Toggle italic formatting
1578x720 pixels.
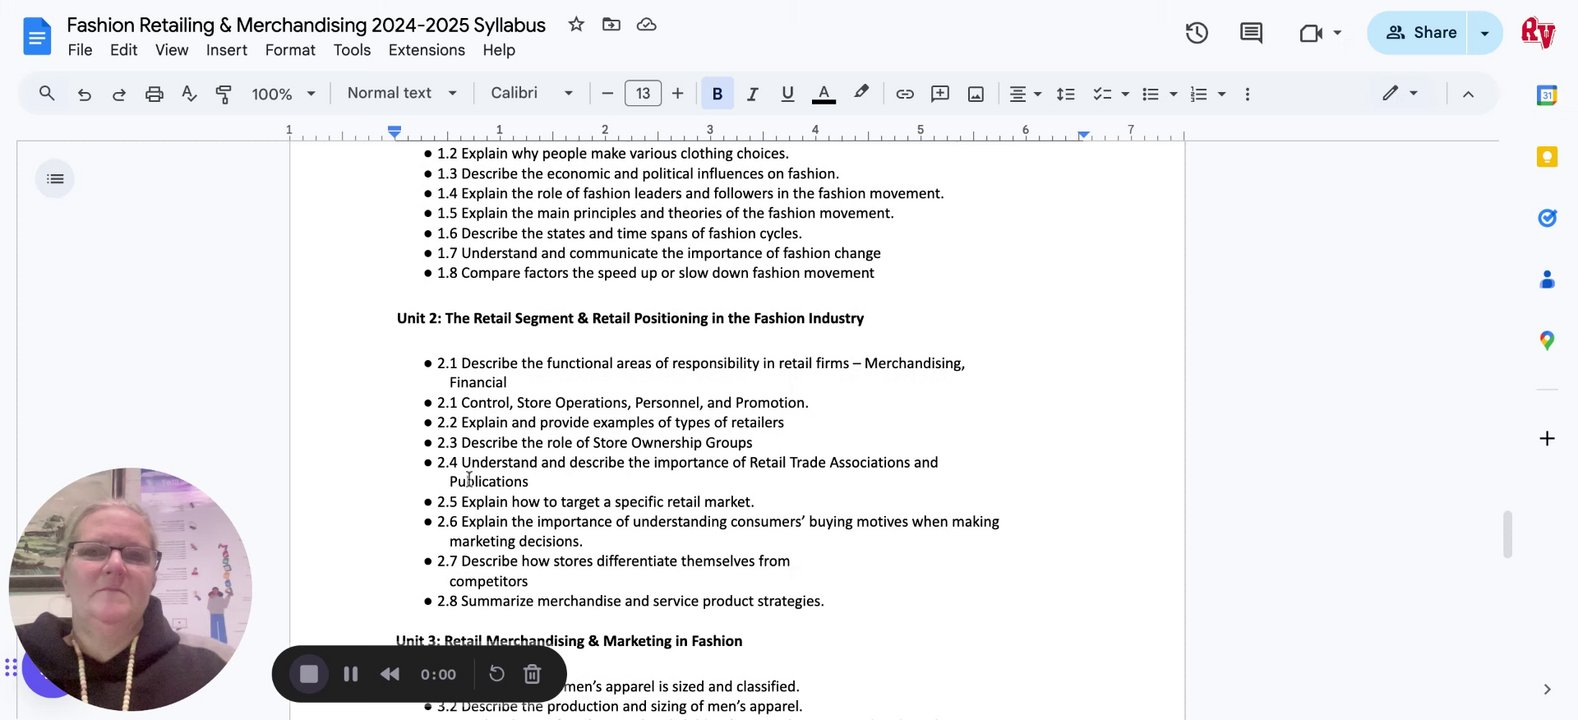pyautogui.click(x=752, y=94)
